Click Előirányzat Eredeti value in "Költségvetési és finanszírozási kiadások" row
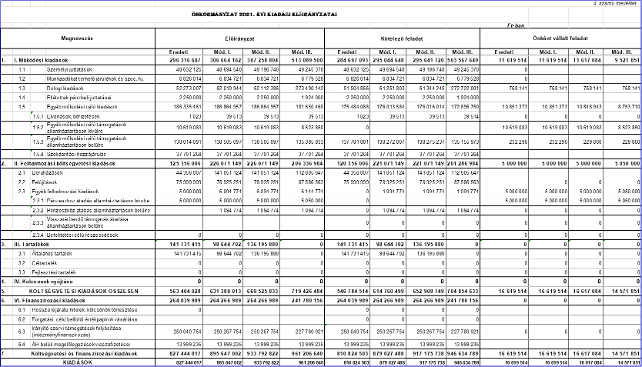This screenshot has width=642, height=367. (184, 353)
